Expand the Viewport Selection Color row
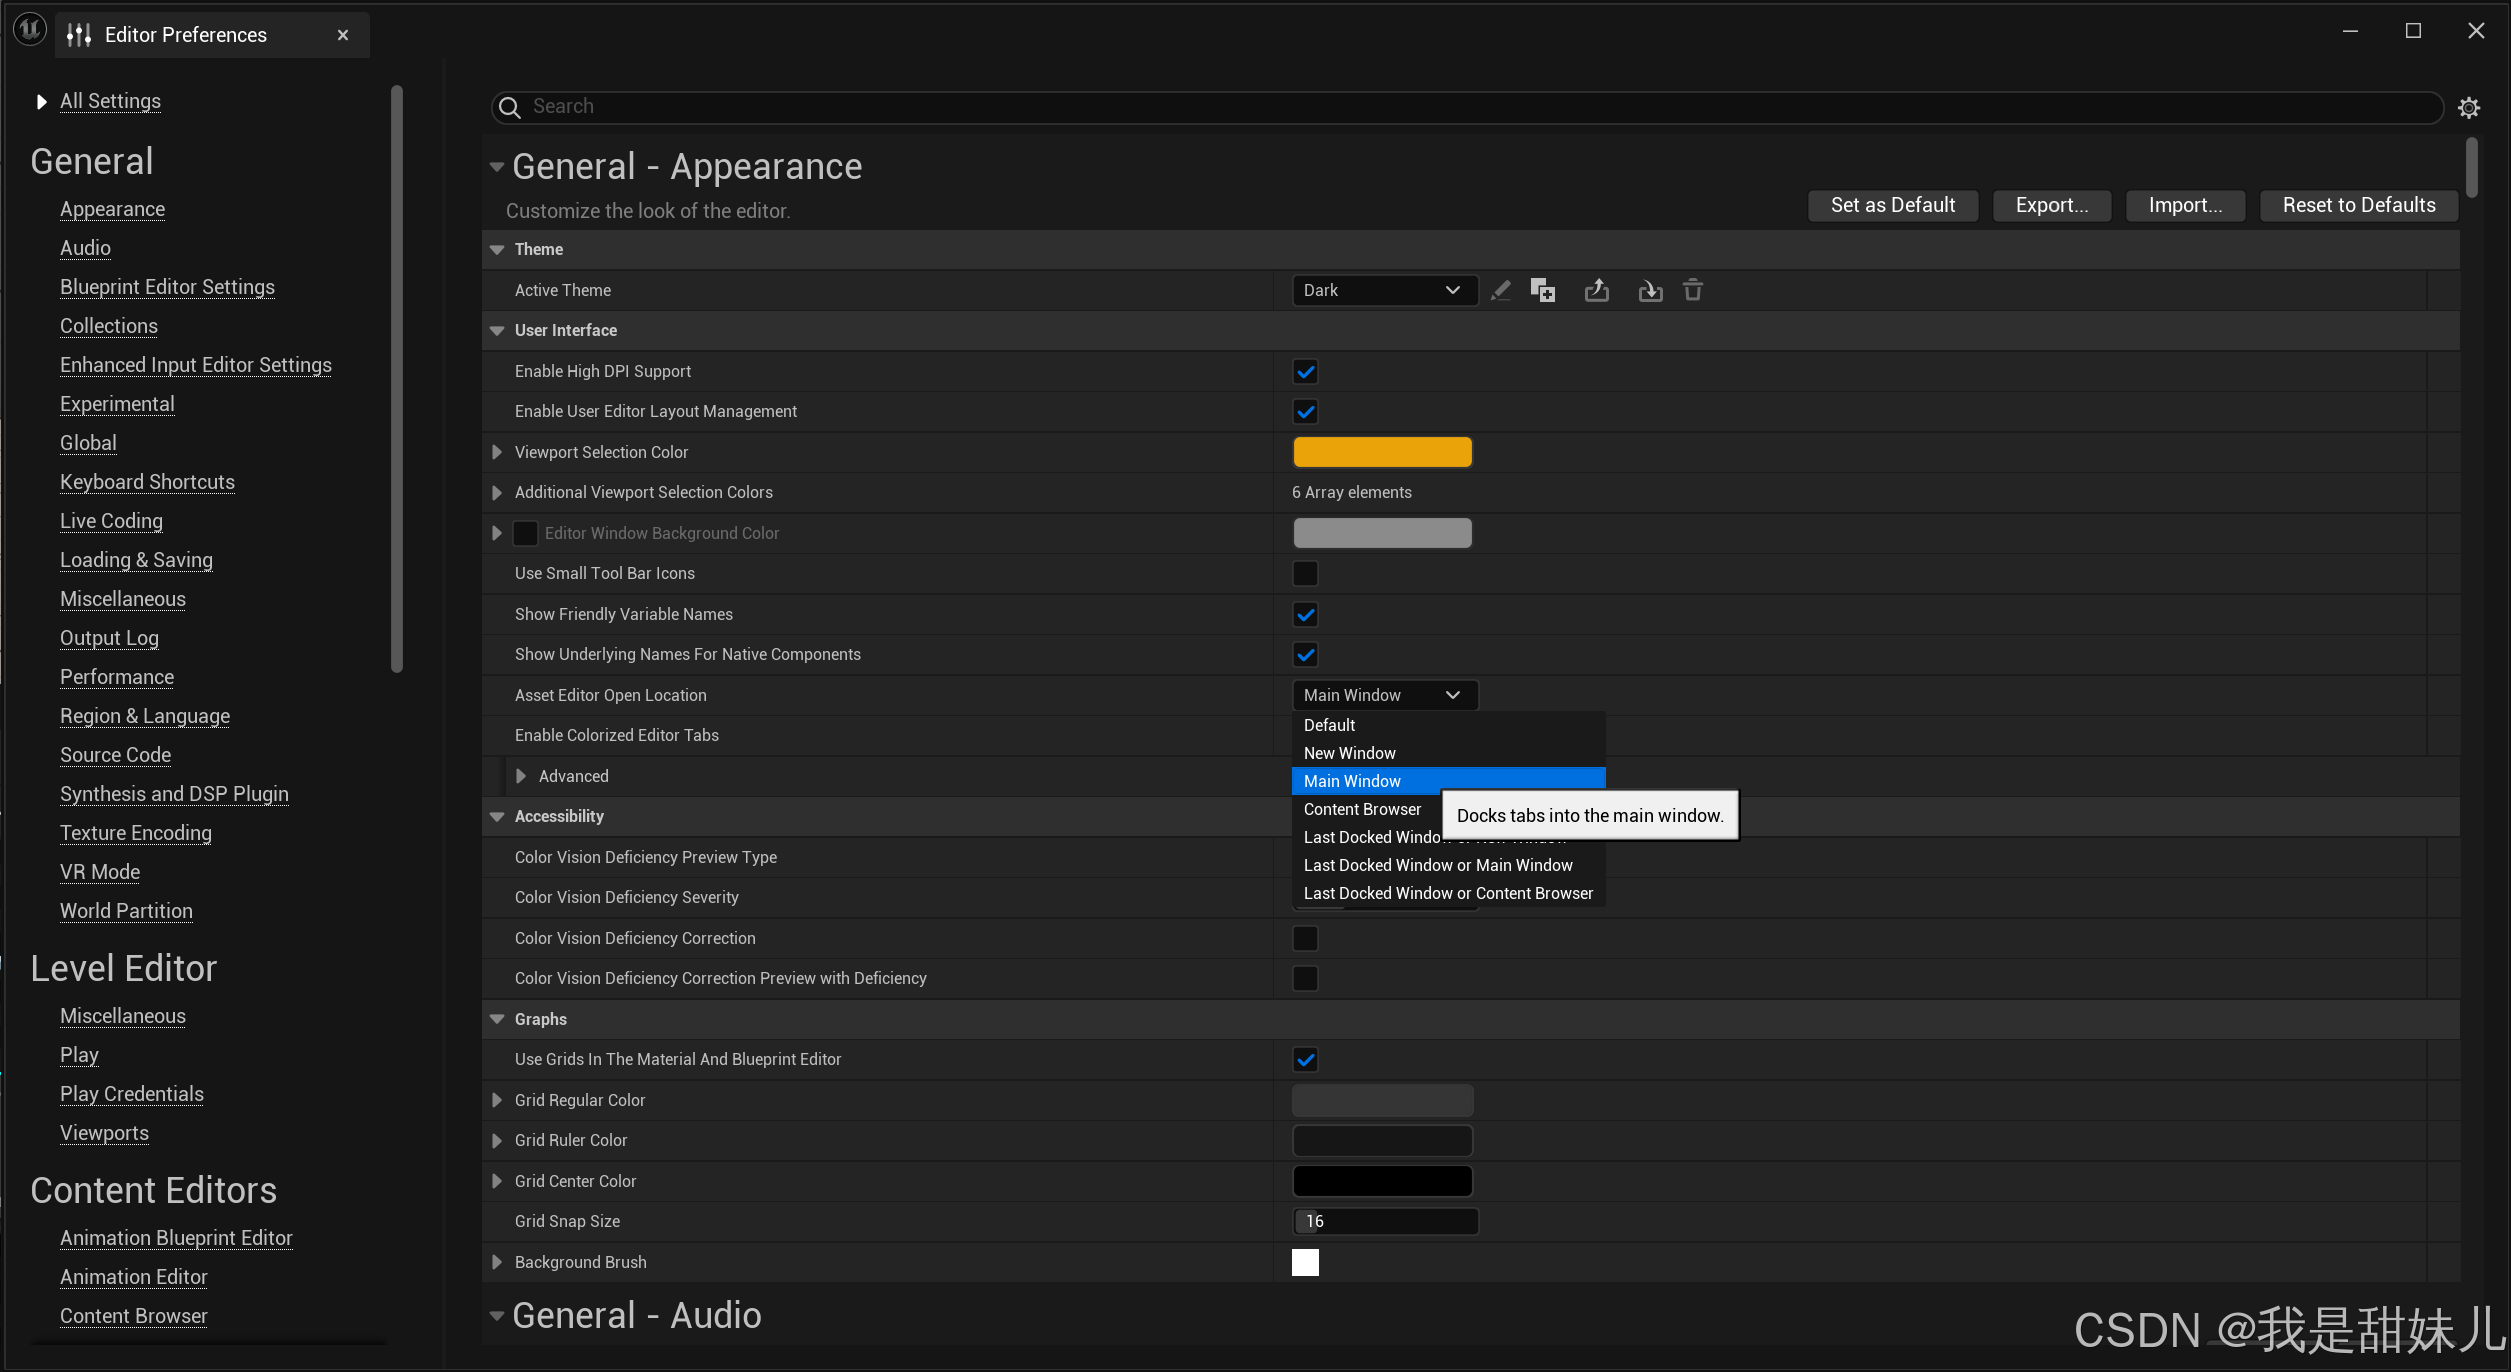 click(497, 453)
